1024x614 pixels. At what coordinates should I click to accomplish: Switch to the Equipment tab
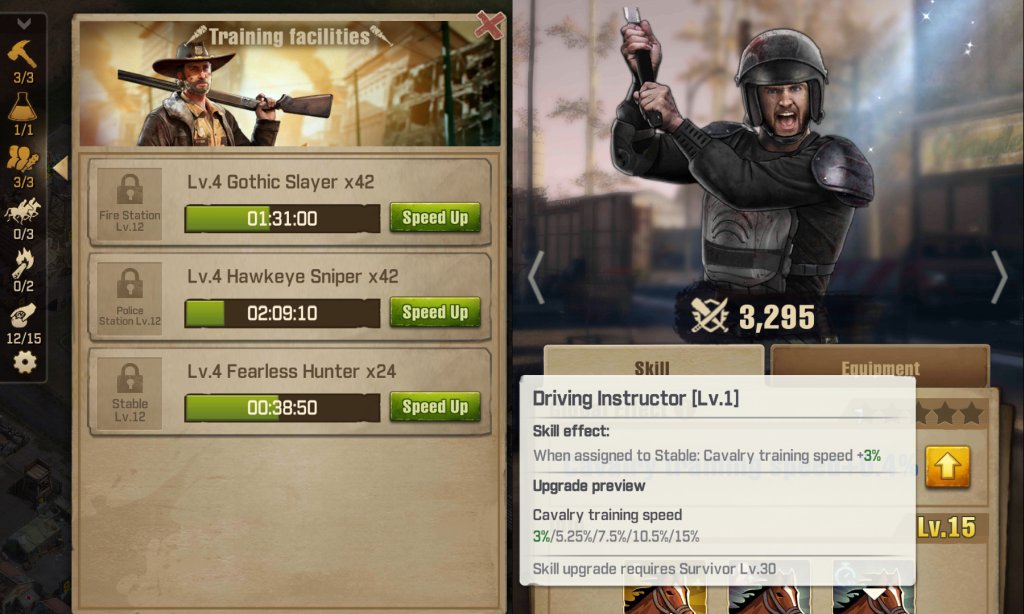pos(880,364)
